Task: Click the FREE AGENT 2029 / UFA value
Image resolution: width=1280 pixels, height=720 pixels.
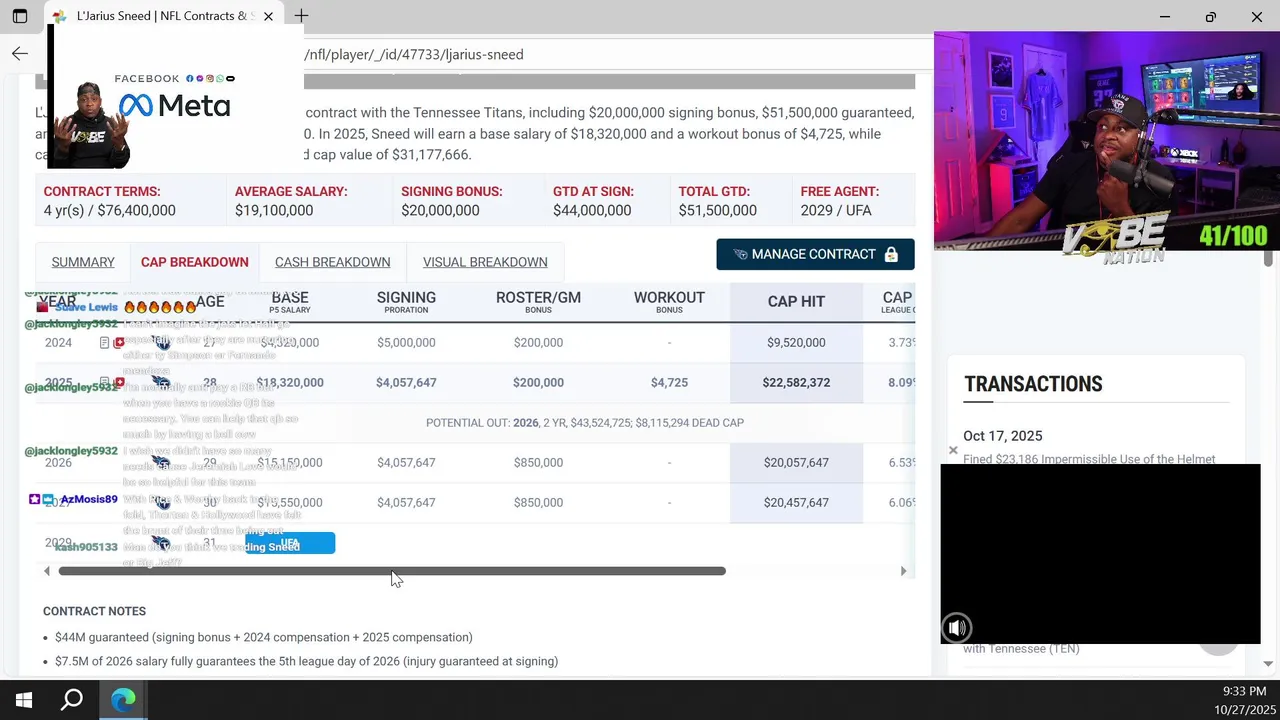Action: pyautogui.click(x=836, y=210)
